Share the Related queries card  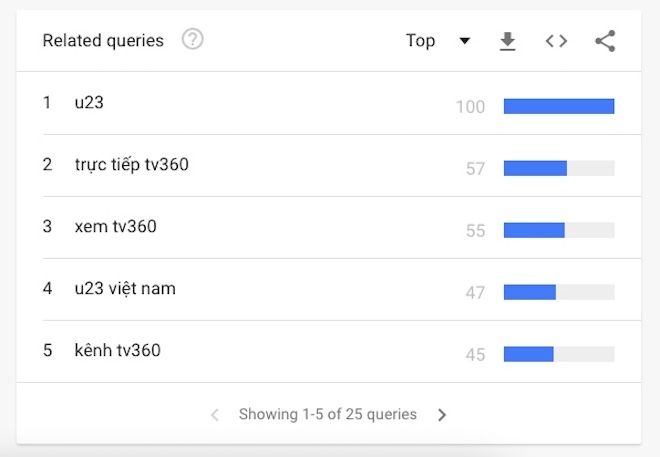click(605, 41)
